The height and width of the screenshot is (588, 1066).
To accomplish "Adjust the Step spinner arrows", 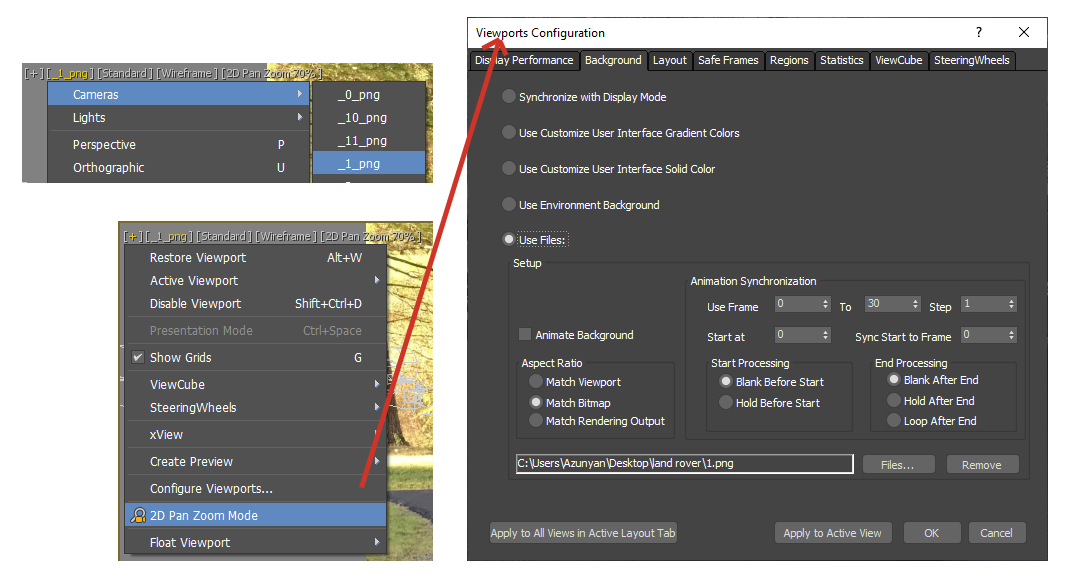I will click(1012, 304).
